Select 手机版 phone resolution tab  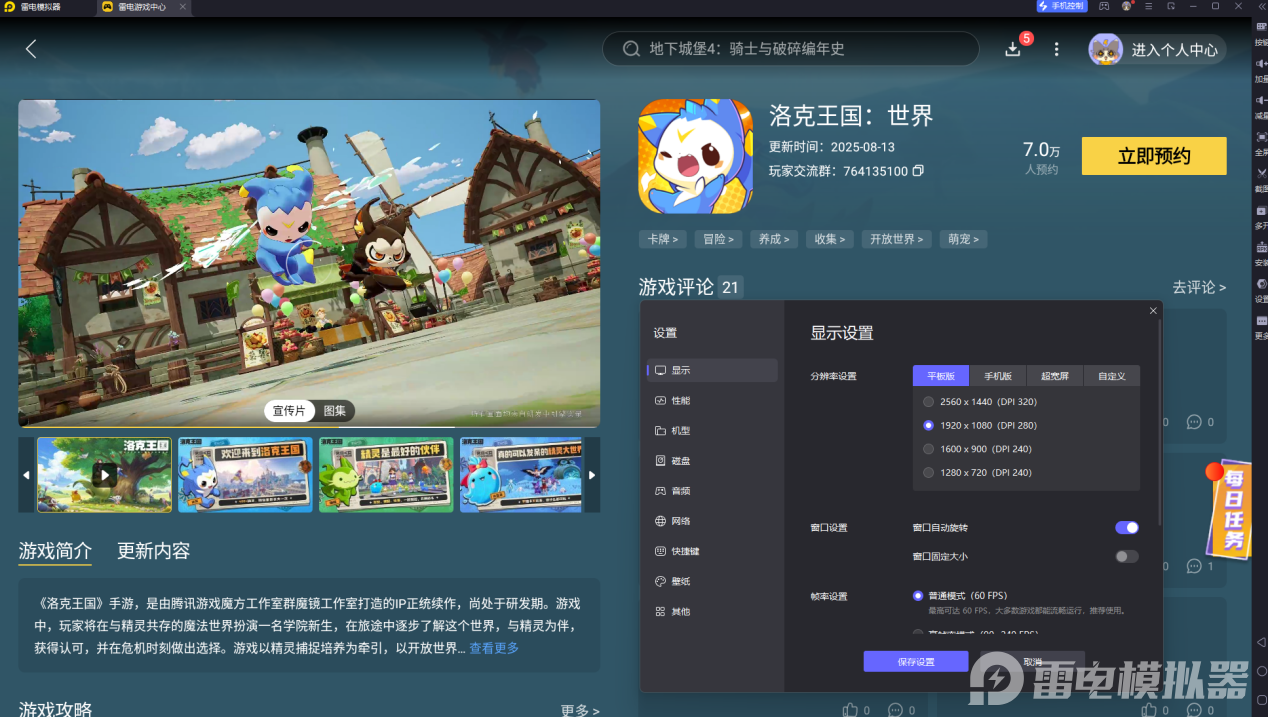[x=998, y=376]
